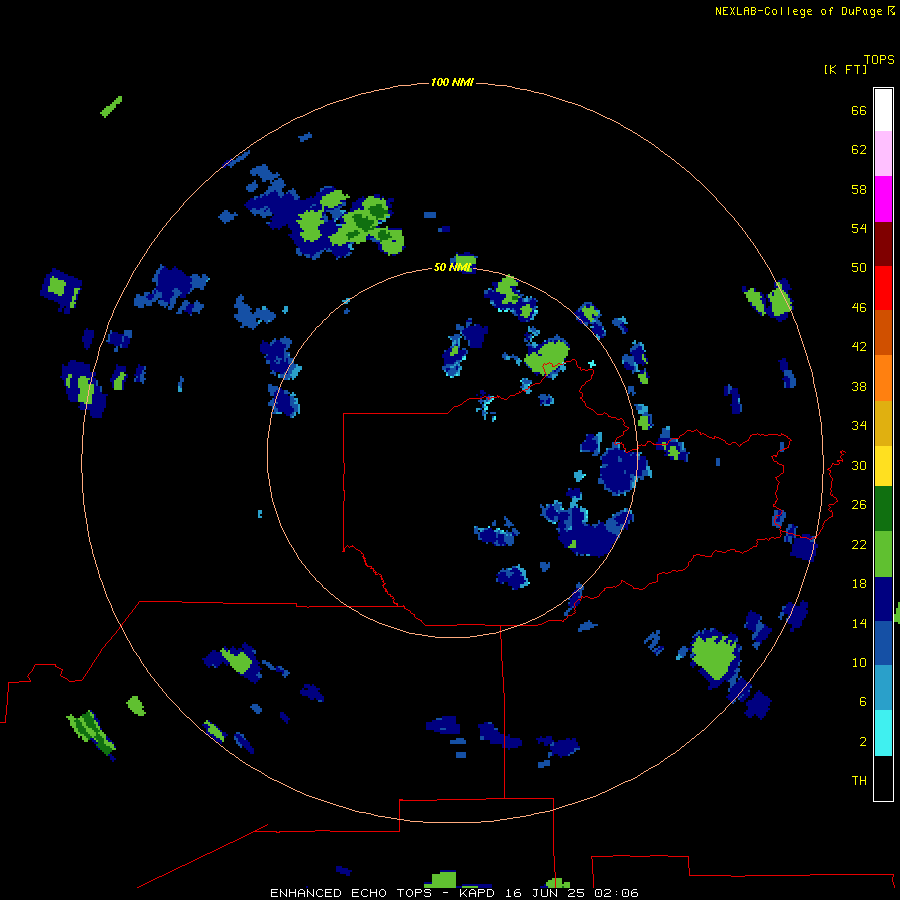Click the dark navy legend swatch

click(883, 599)
